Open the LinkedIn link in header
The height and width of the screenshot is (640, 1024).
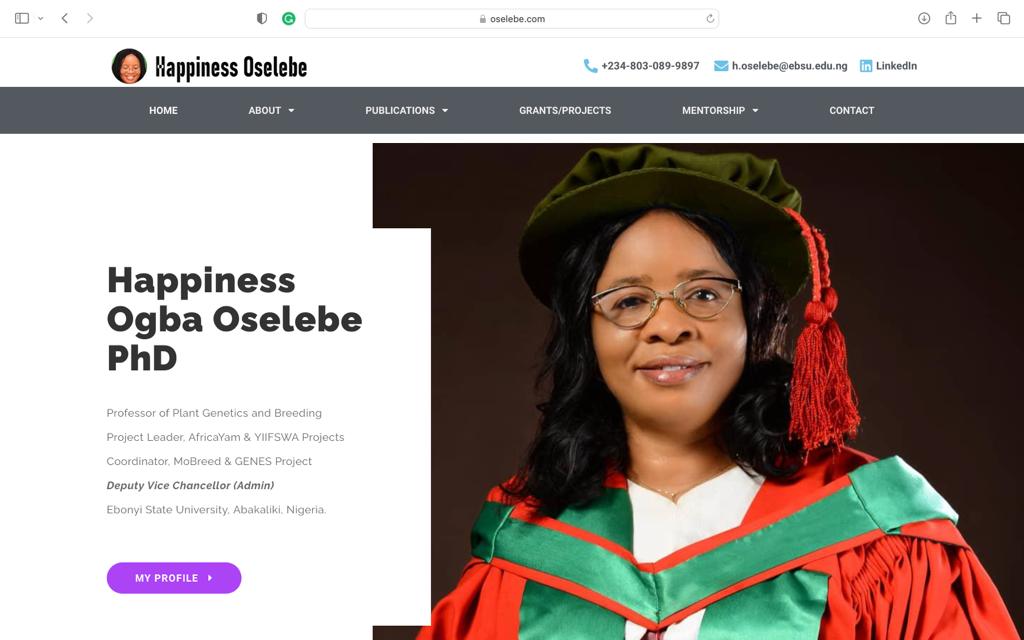(888, 66)
